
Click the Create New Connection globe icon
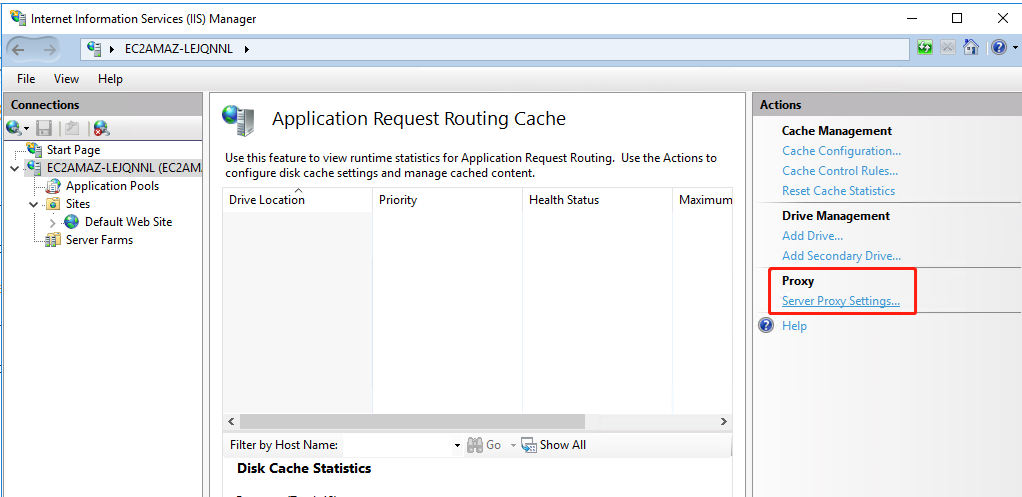coord(14,128)
